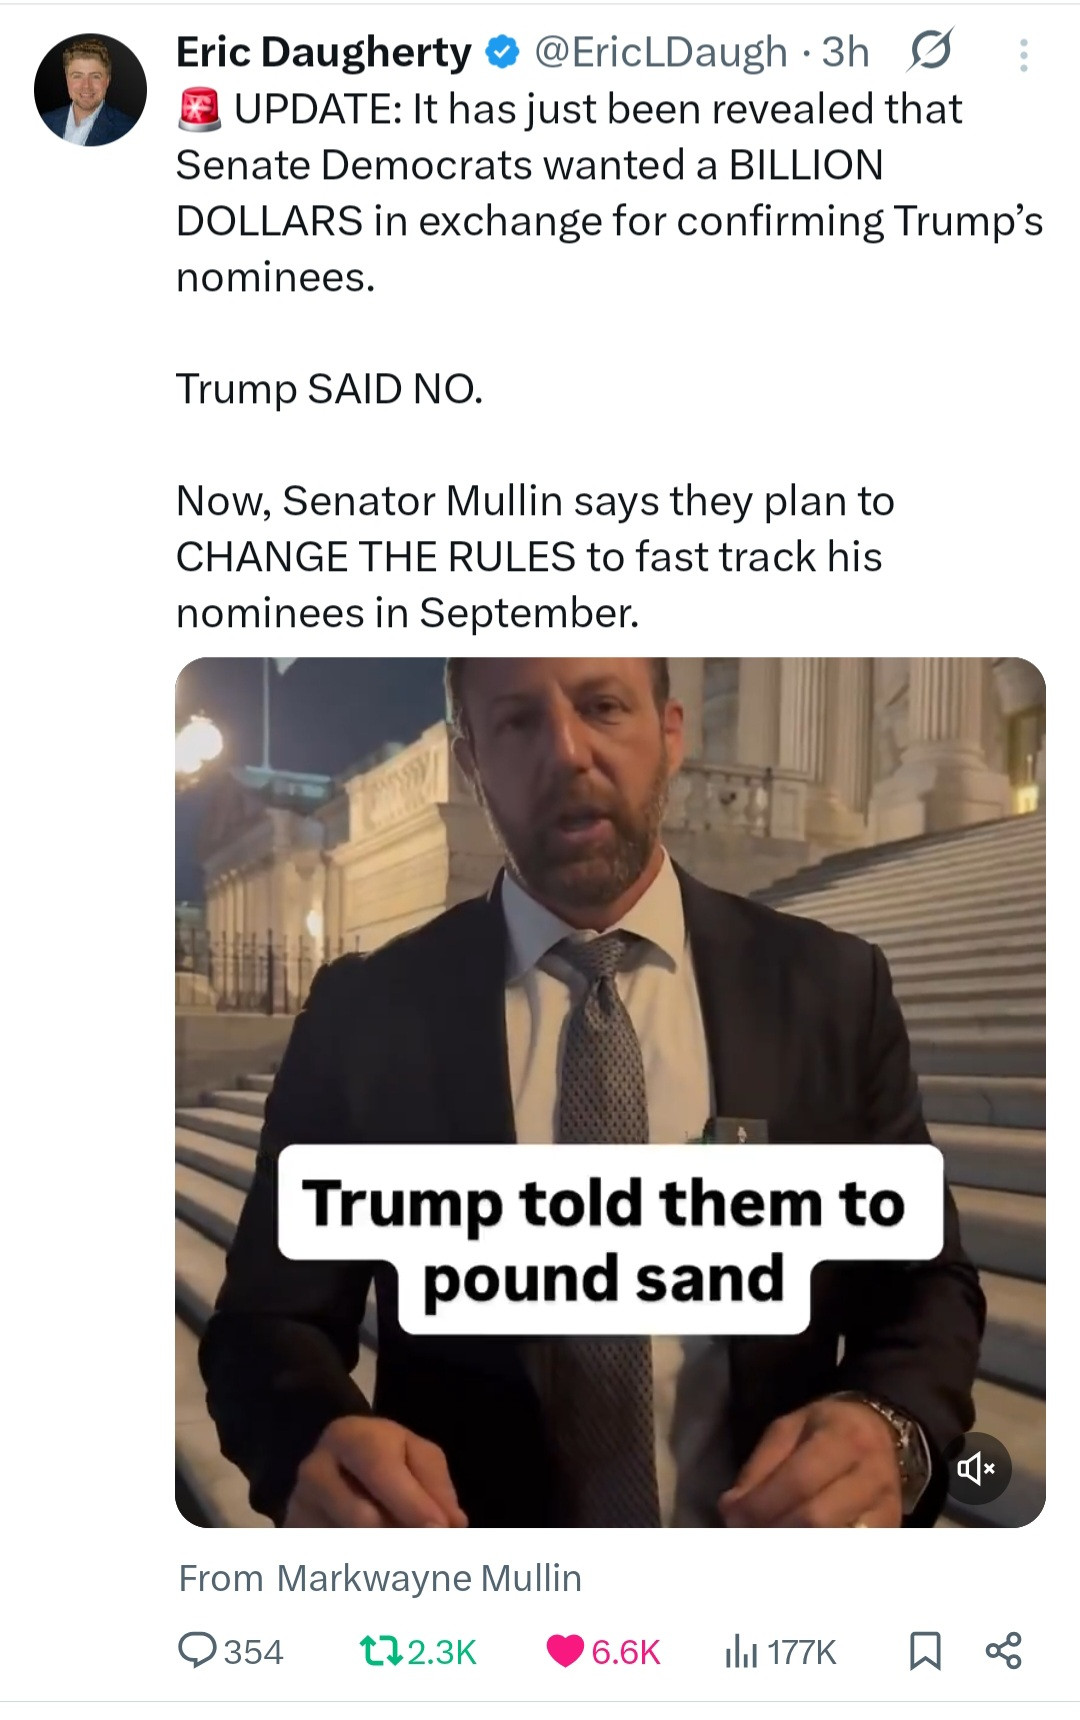View the 2.3K reposts count
1080x1720 pixels.
coord(442,1651)
